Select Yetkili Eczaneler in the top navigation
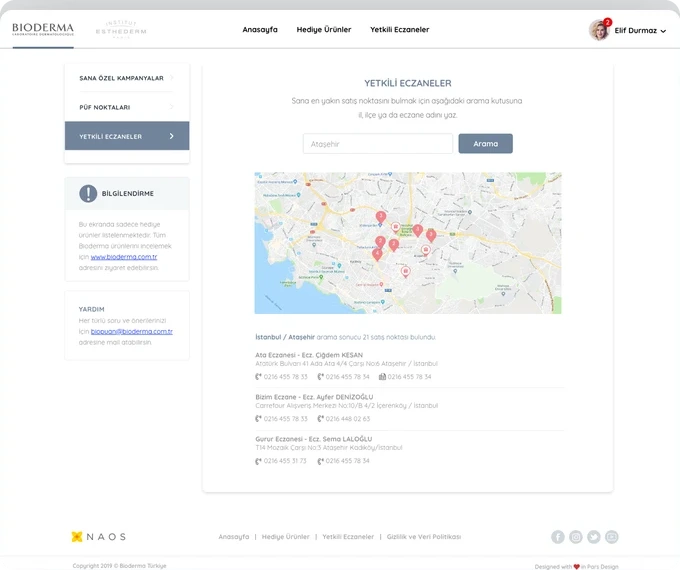Image resolution: width=680 pixels, height=570 pixels. pyautogui.click(x=399, y=29)
